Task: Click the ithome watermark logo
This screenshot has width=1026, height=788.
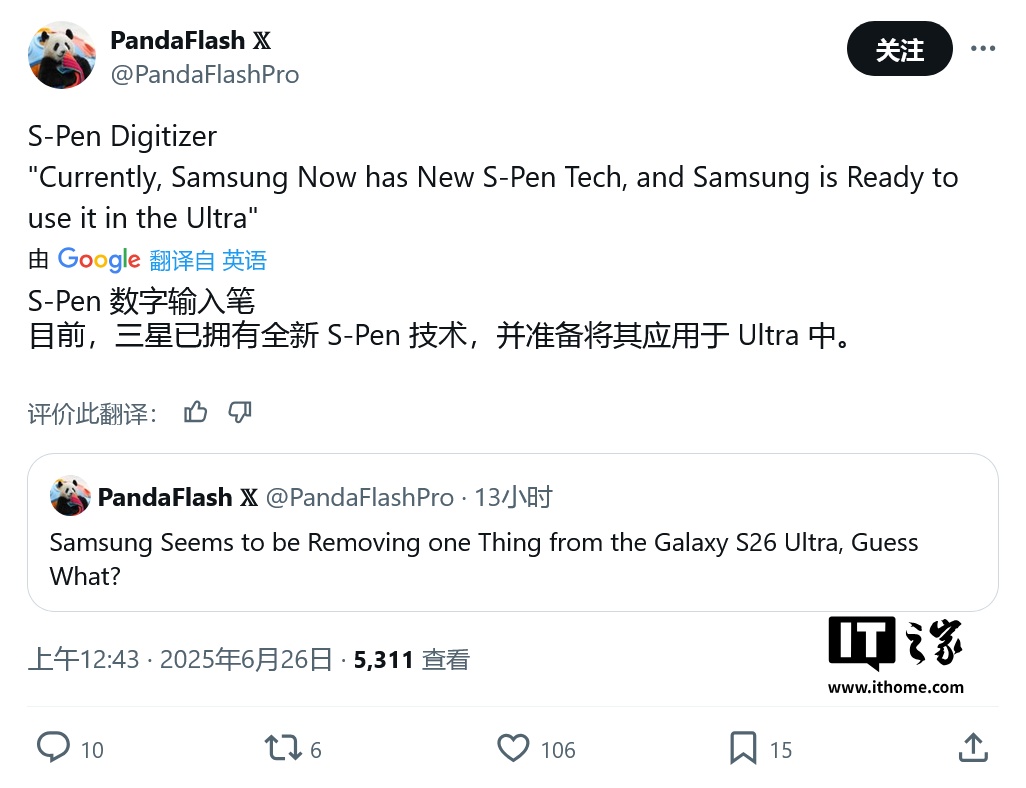Action: pyautogui.click(x=896, y=655)
